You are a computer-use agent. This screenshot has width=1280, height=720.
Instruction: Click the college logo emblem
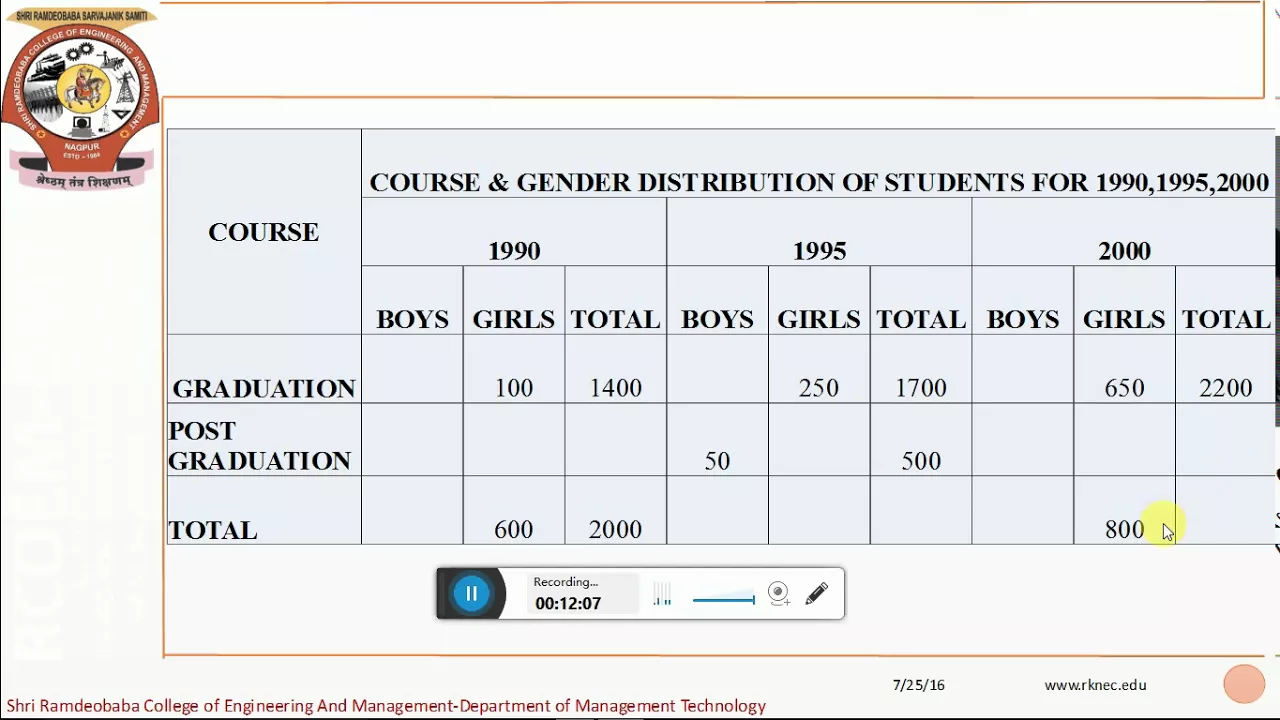(81, 98)
